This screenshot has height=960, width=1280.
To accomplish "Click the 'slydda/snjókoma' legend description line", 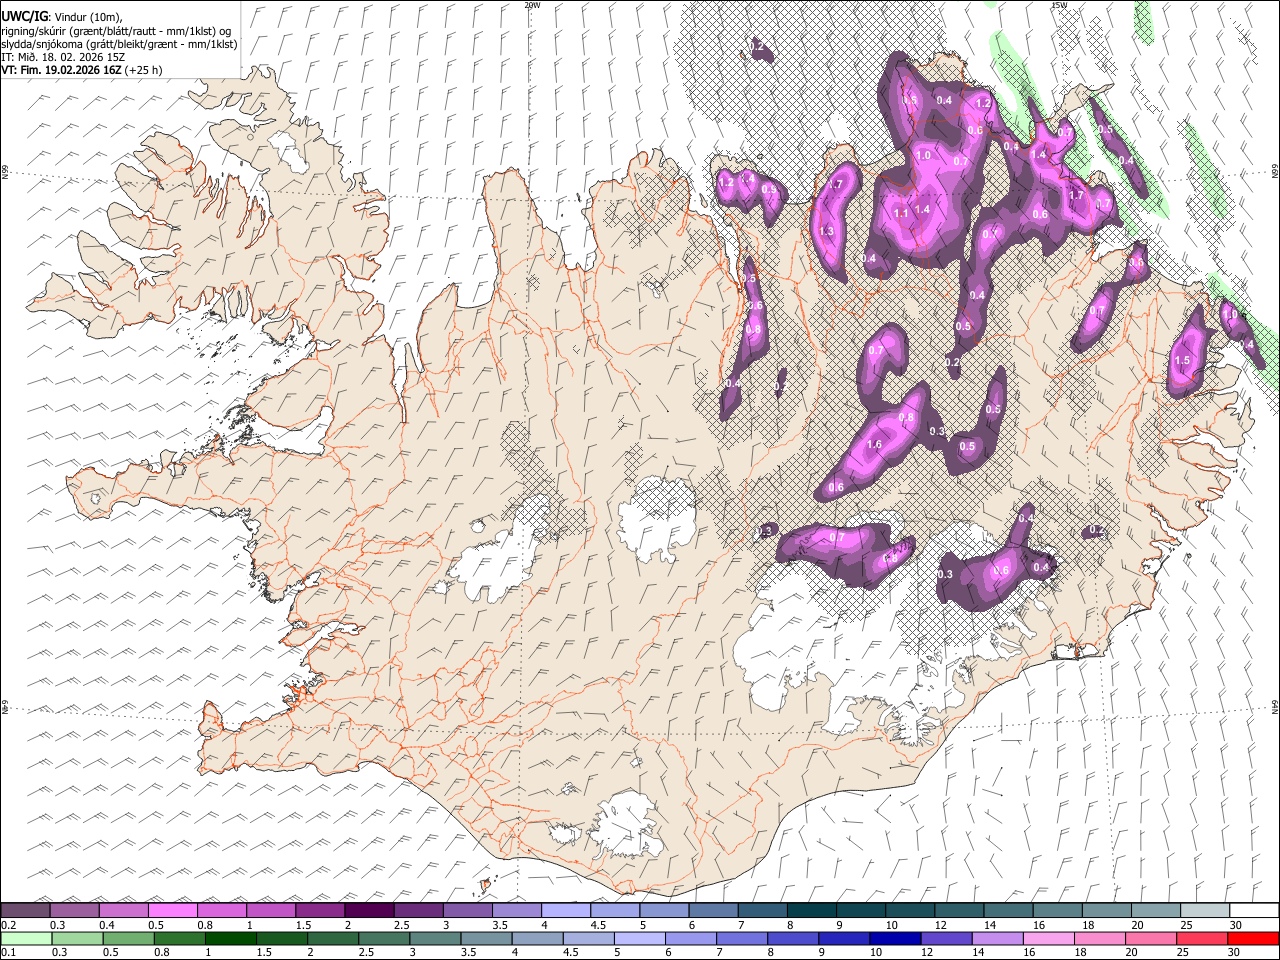I will coord(119,44).
